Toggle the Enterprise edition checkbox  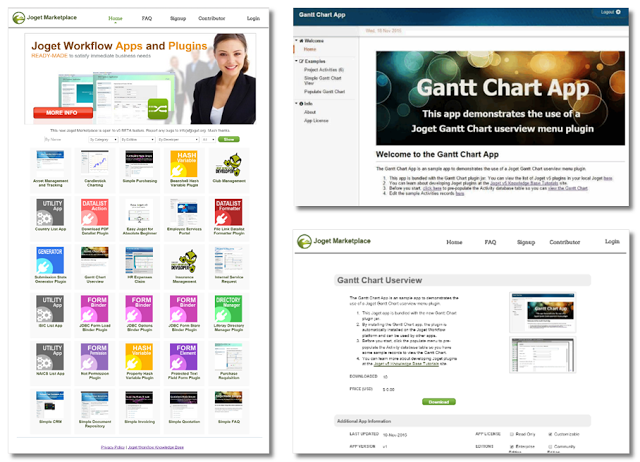click(511, 446)
